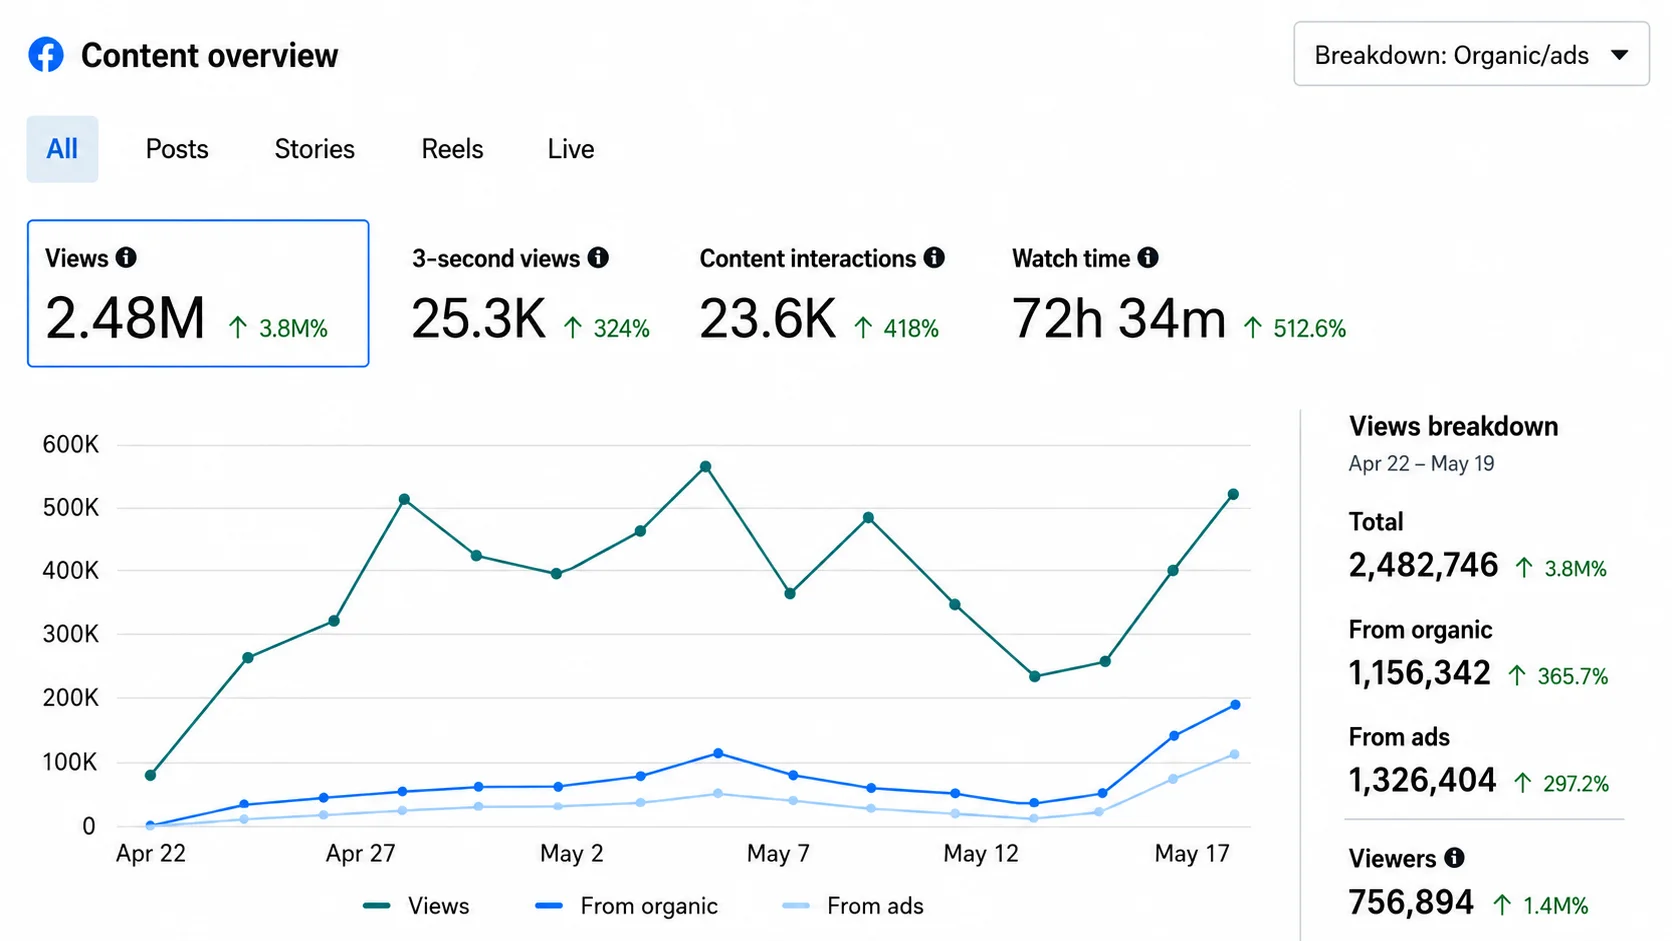Click the Viewers info icon
1672x941 pixels.
(x=1455, y=857)
